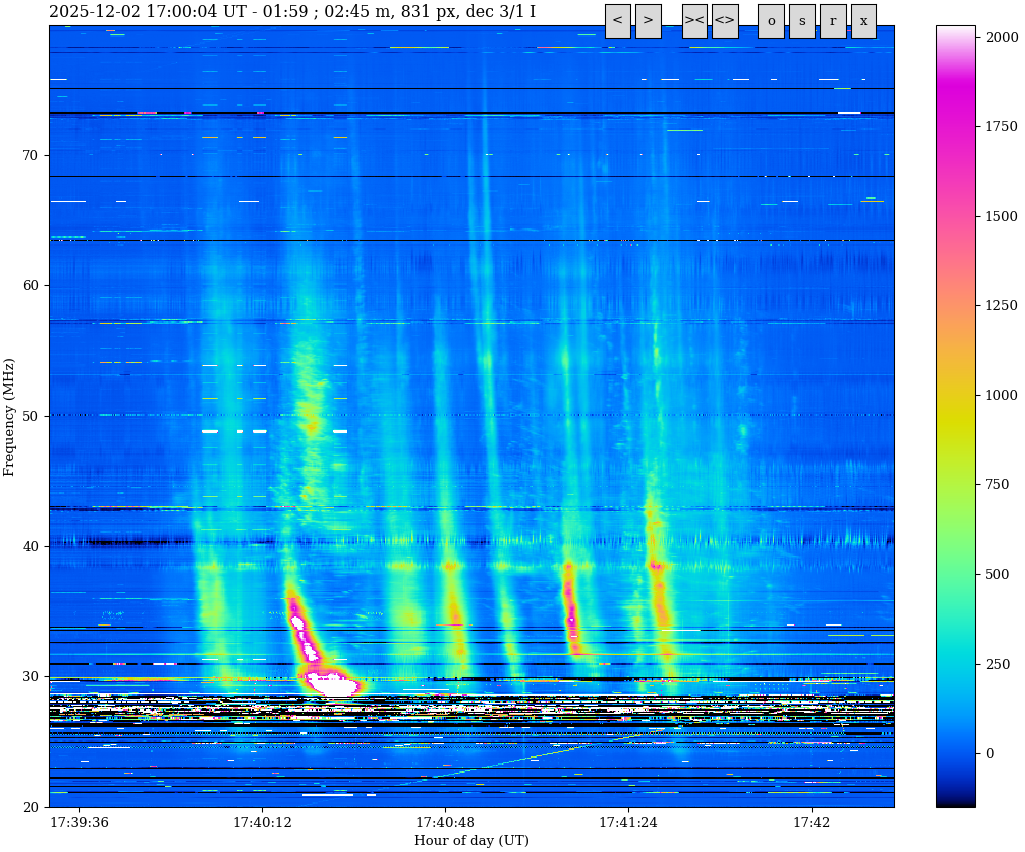Click the black bottom end of the color bar
The width and height of the screenshot is (1025, 852).
pyautogui.click(x=955, y=803)
